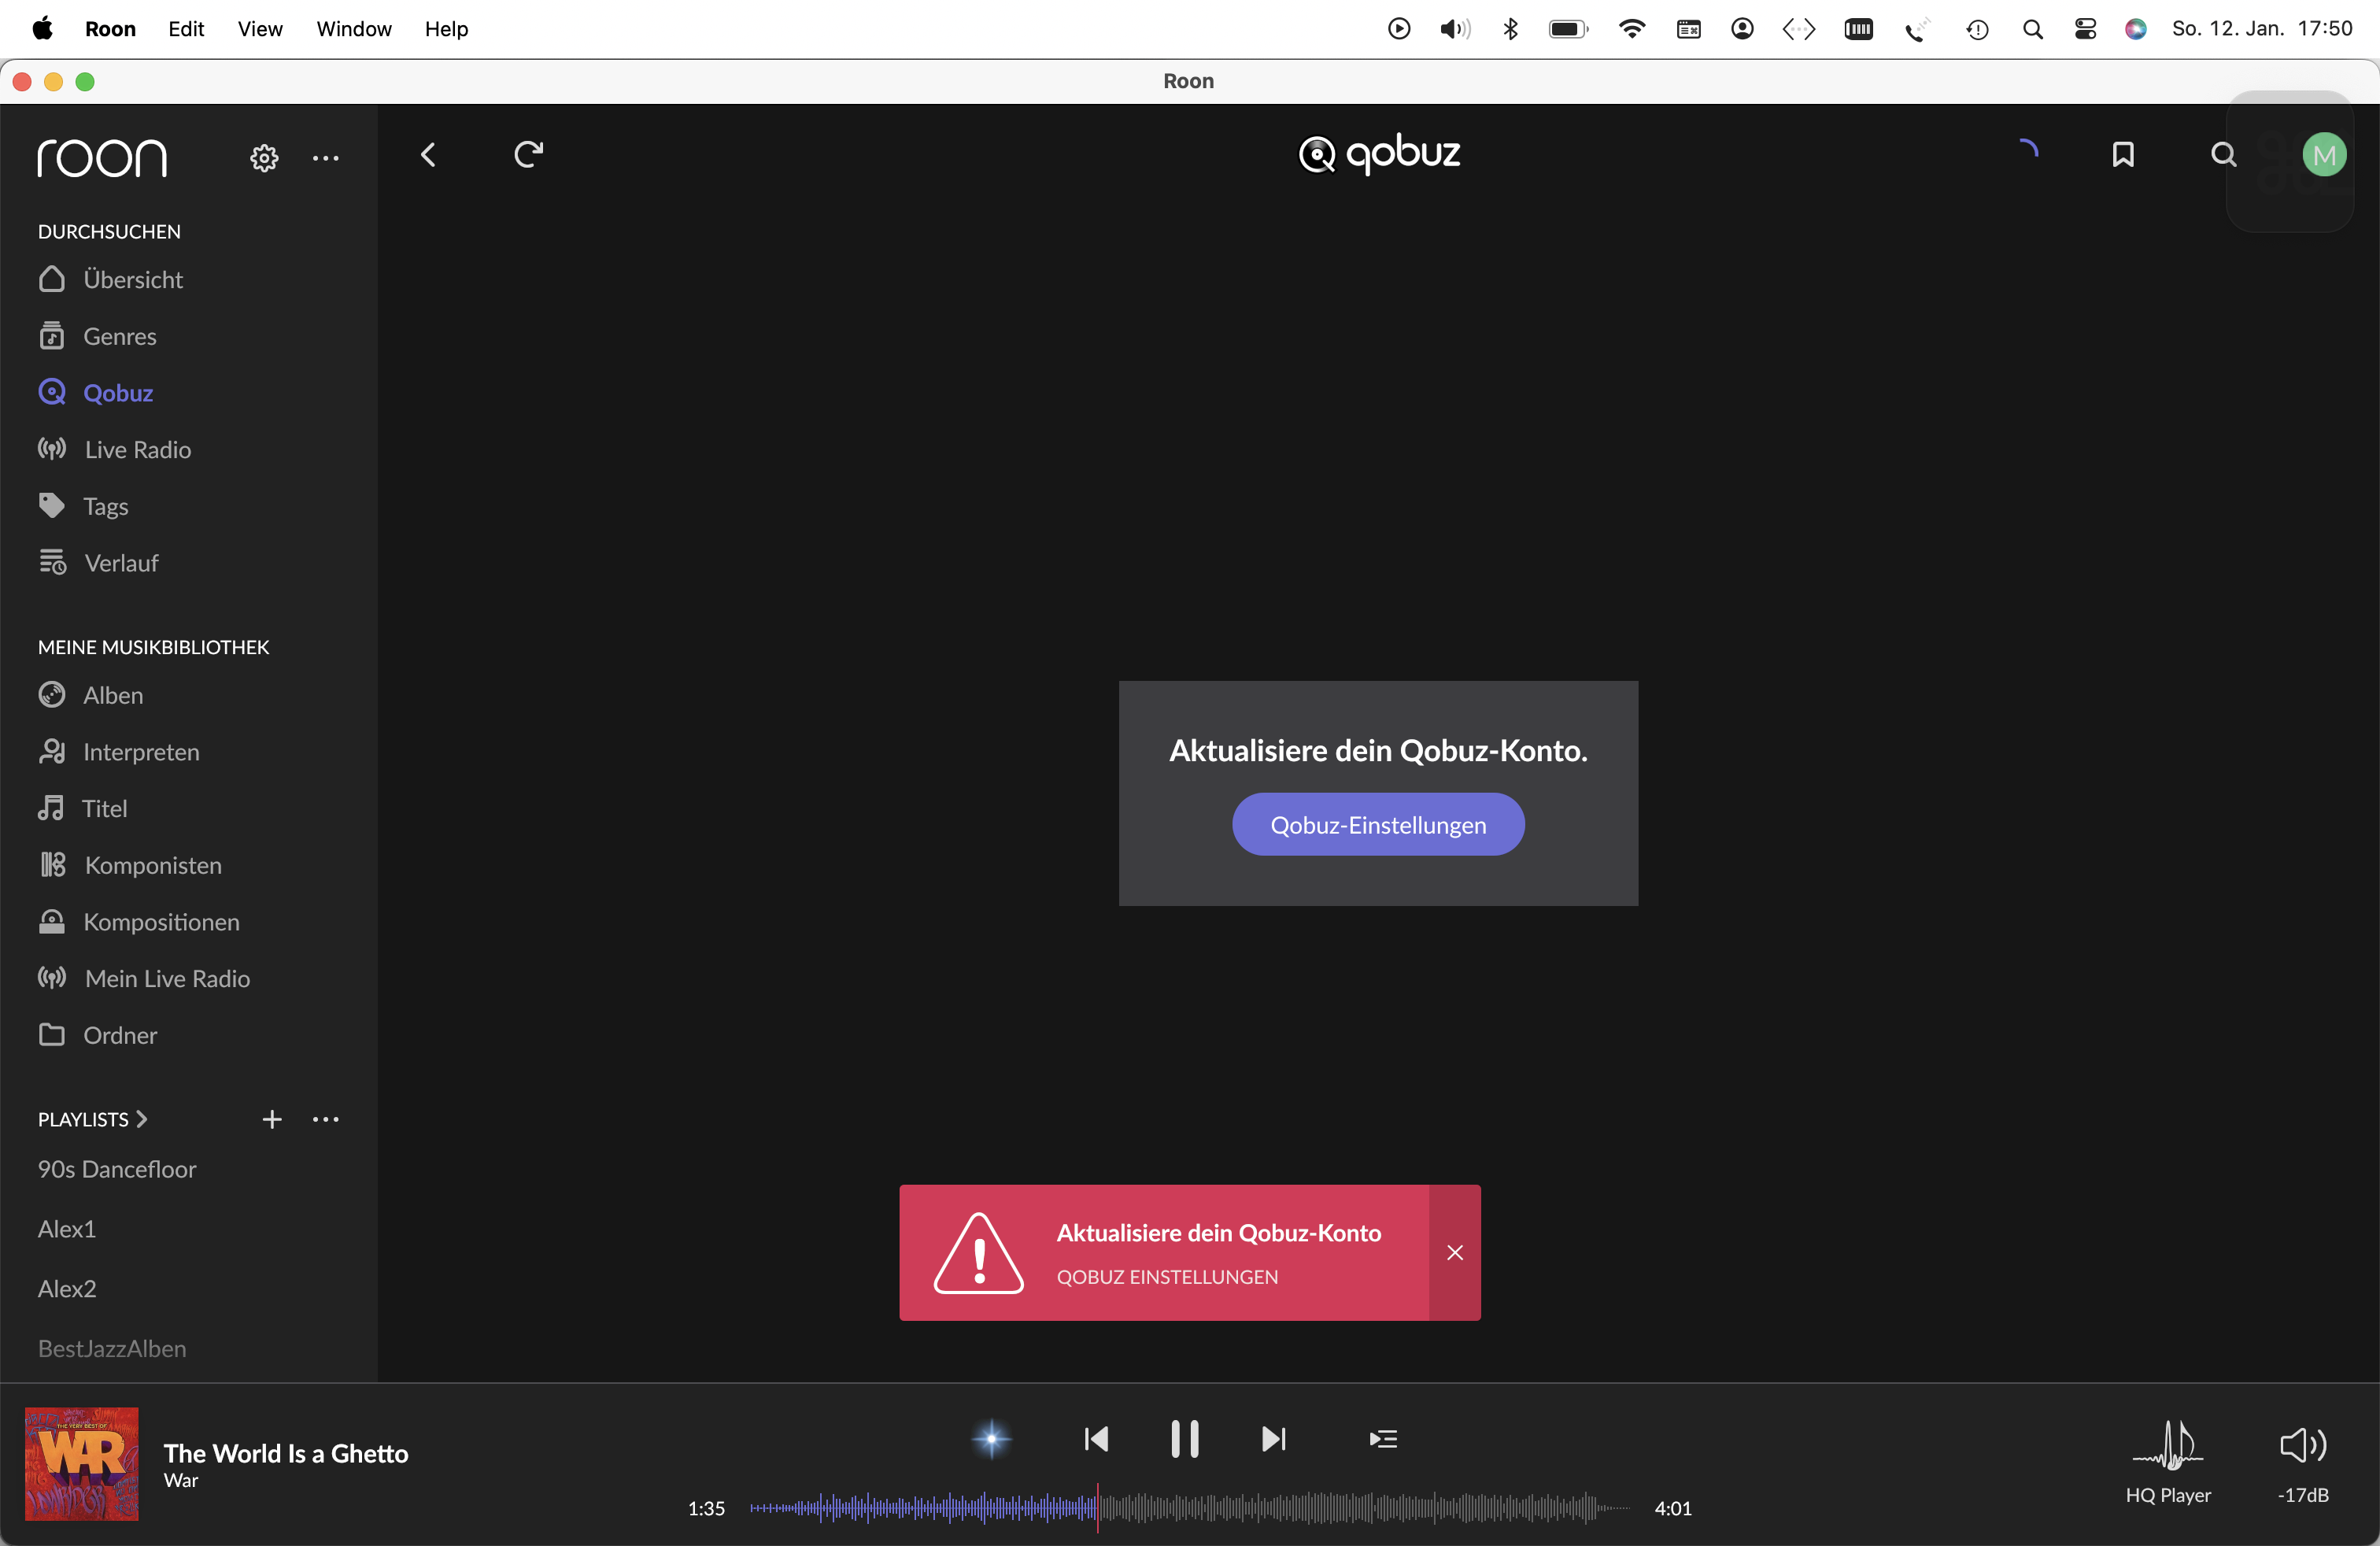Open Alben library

coord(90,695)
